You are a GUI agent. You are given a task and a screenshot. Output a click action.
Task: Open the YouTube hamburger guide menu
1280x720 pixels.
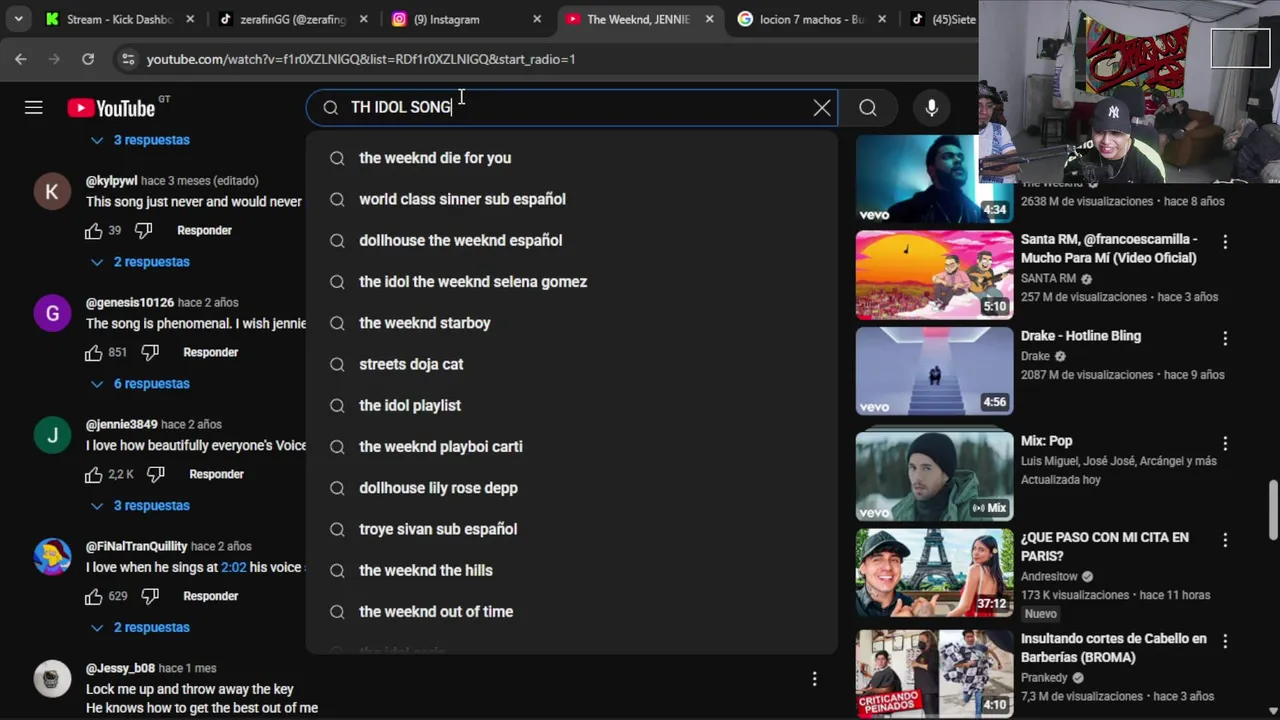click(34, 107)
